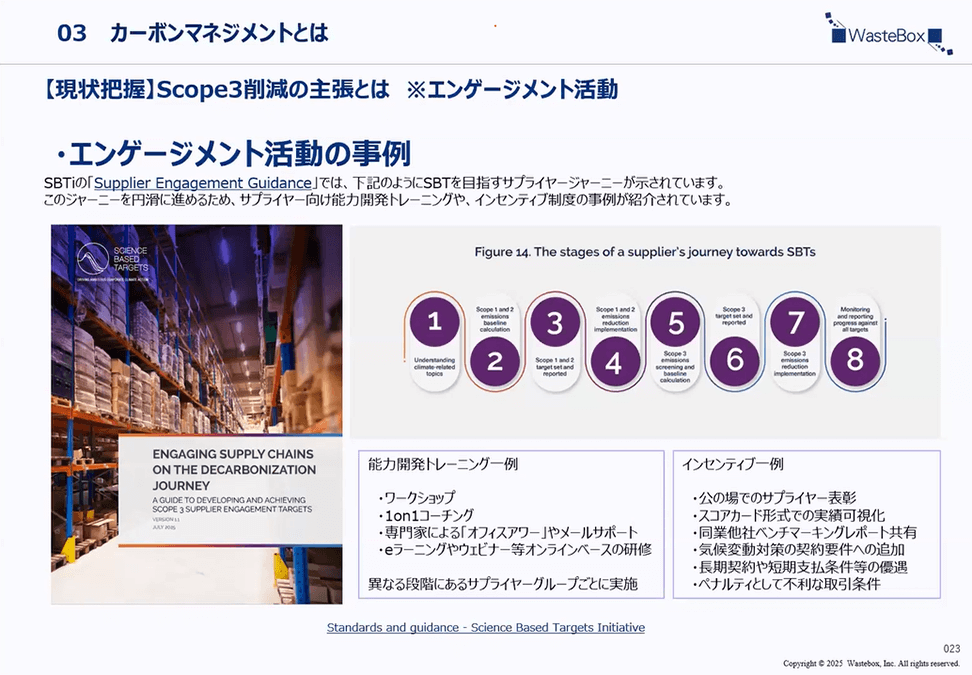This screenshot has width=972, height=675.
Task: Click the Figure 14 diagram title
Action: pos(644,252)
